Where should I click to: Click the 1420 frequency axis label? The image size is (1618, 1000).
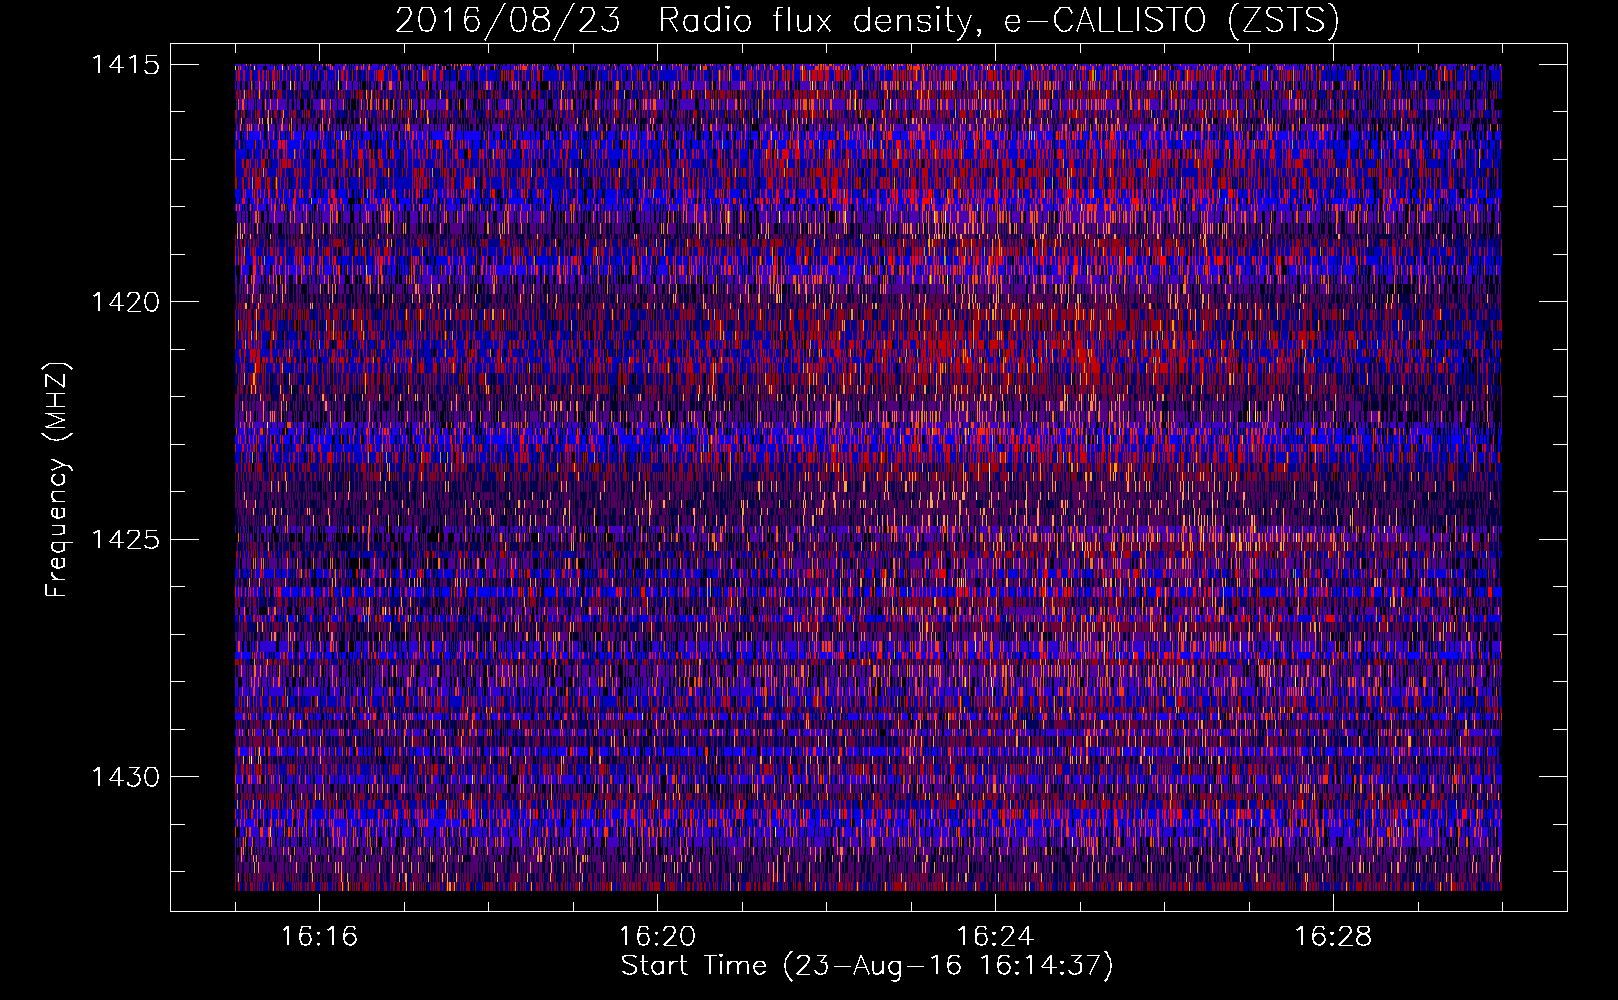click(125, 302)
